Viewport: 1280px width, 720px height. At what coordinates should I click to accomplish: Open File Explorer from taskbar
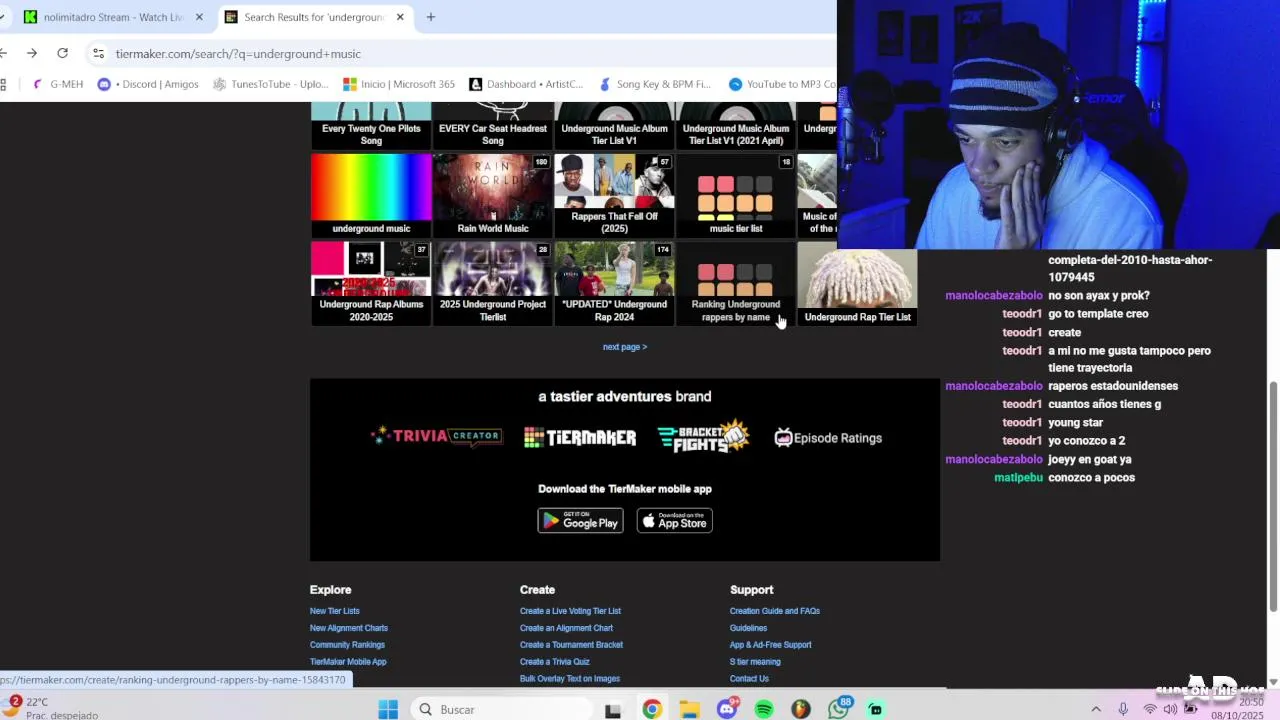[x=689, y=709]
